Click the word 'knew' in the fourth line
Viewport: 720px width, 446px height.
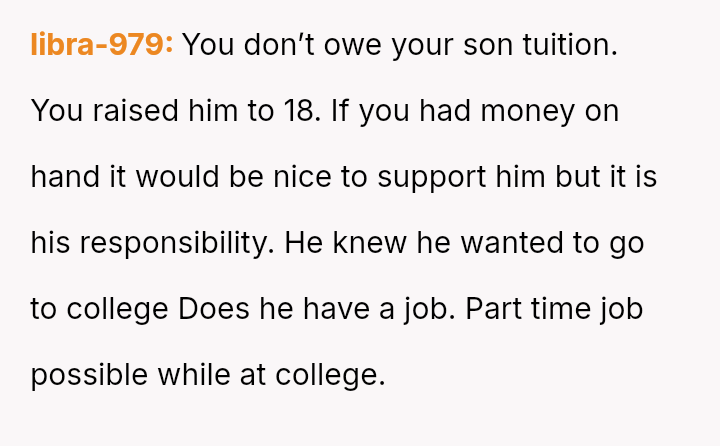click(370, 243)
